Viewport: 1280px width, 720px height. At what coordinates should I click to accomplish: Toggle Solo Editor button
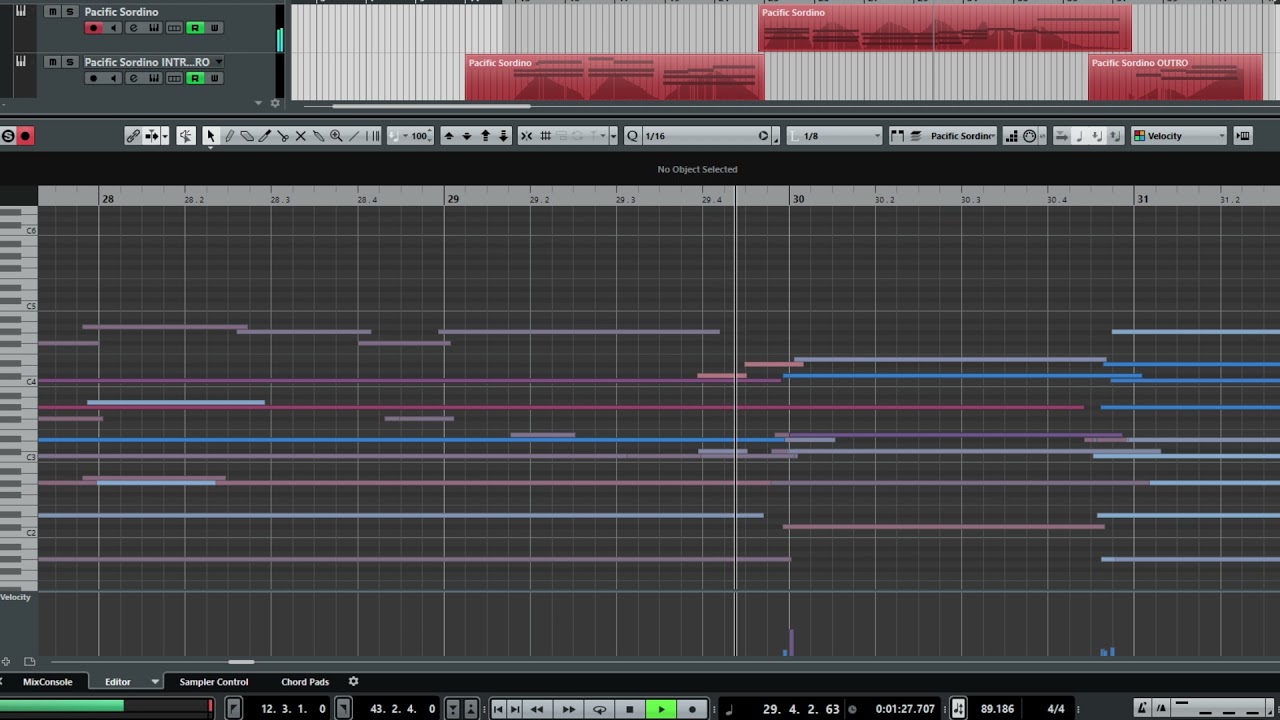8,136
